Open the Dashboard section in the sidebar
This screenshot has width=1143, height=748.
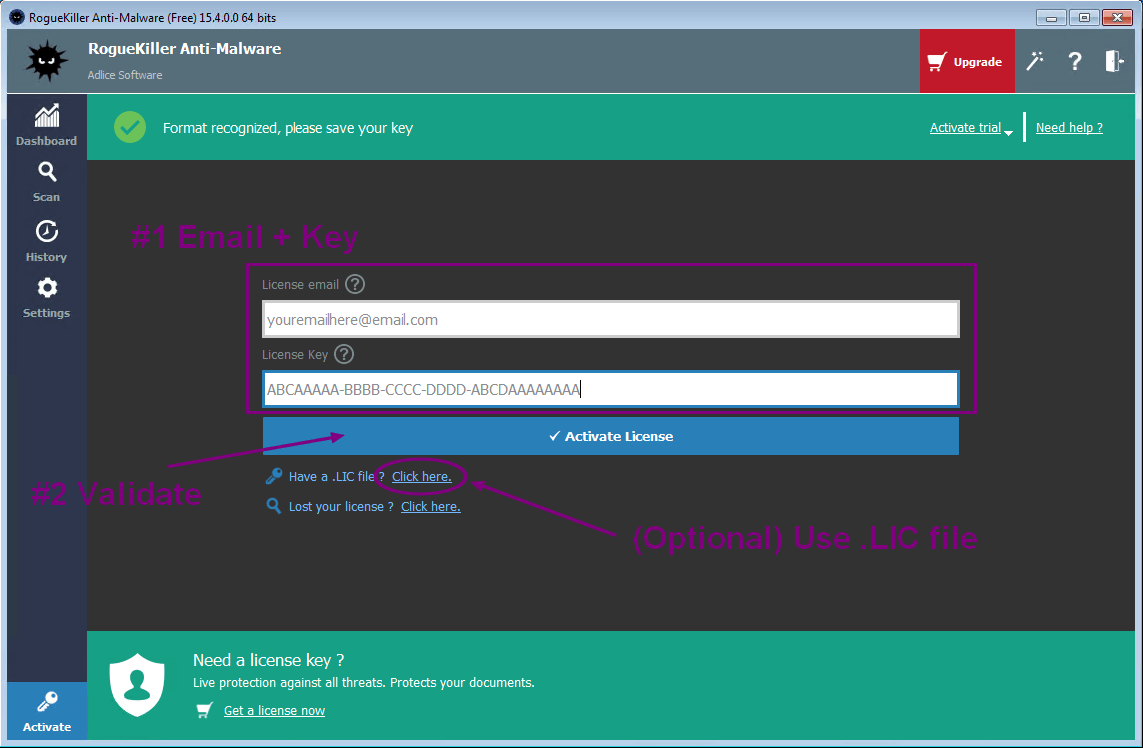(x=46, y=125)
